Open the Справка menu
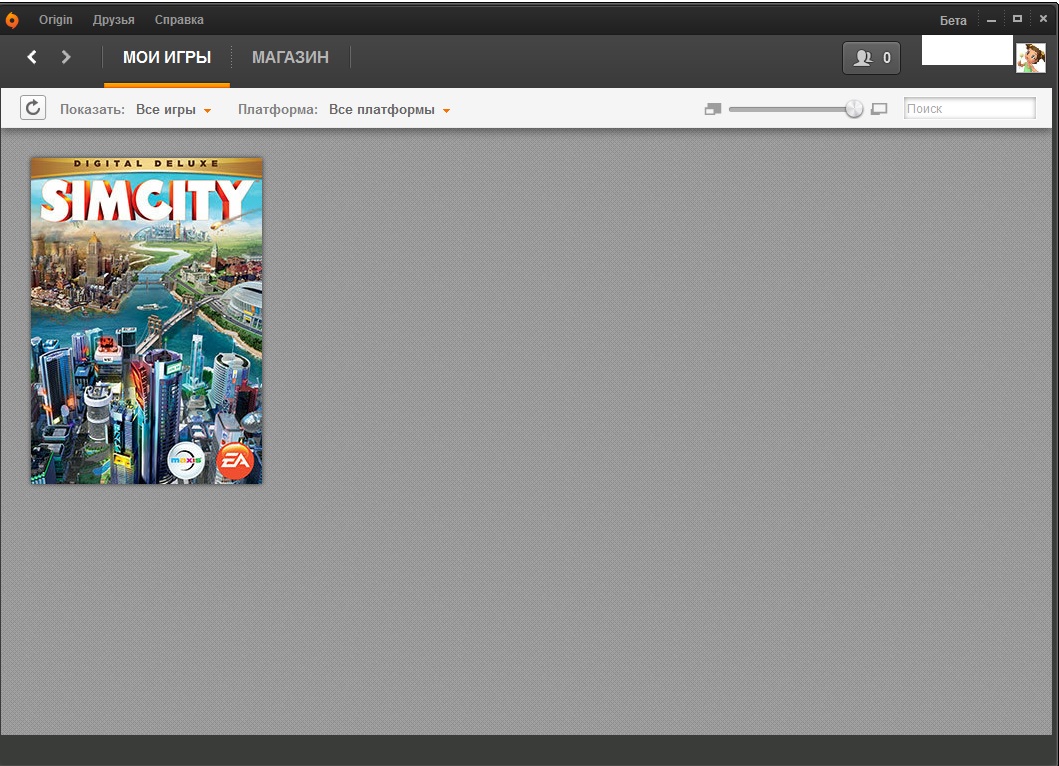This screenshot has height=766, width=1059. click(179, 20)
